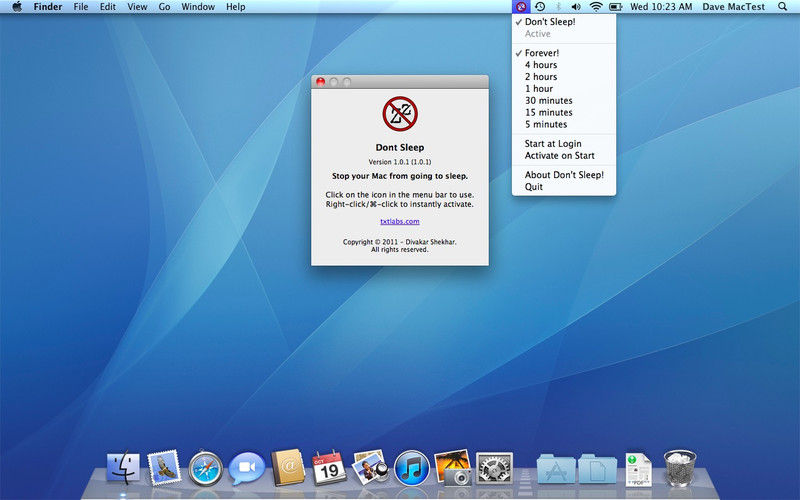Viewport: 800px width, 500px height.
Task: Open iCal calendar showing 19
Action: click(329, 467)
